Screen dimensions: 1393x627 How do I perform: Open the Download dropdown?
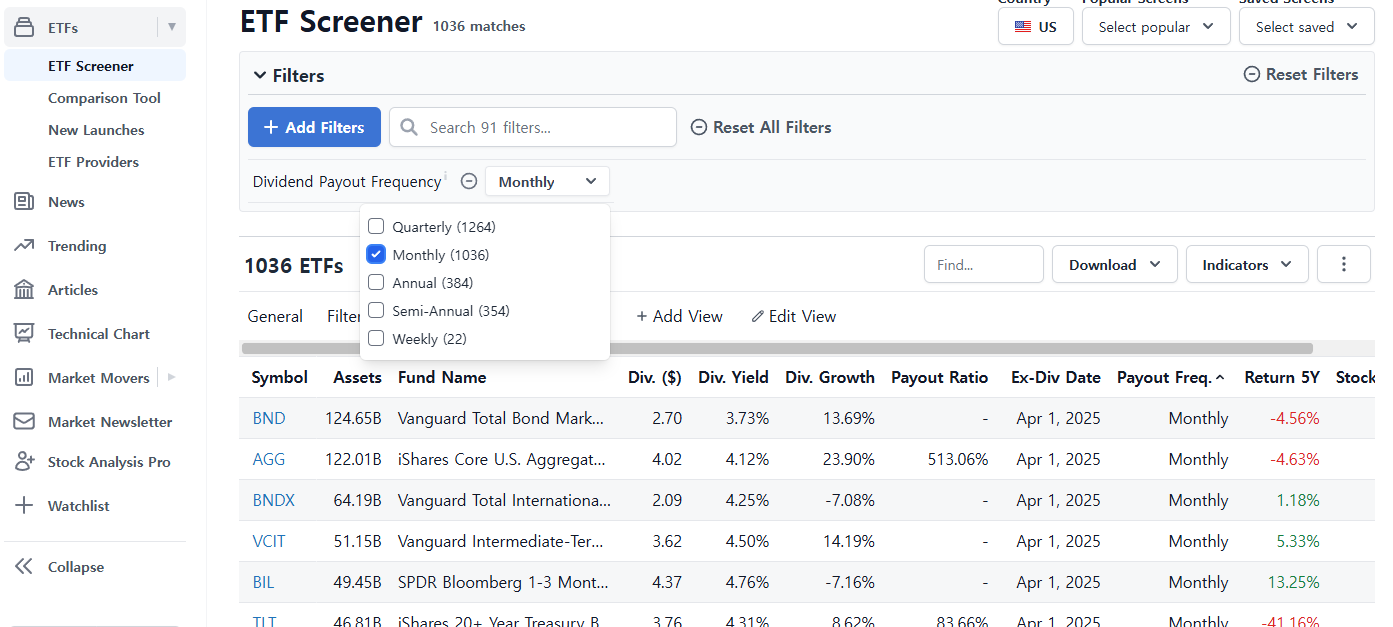tap(1115, 264)
